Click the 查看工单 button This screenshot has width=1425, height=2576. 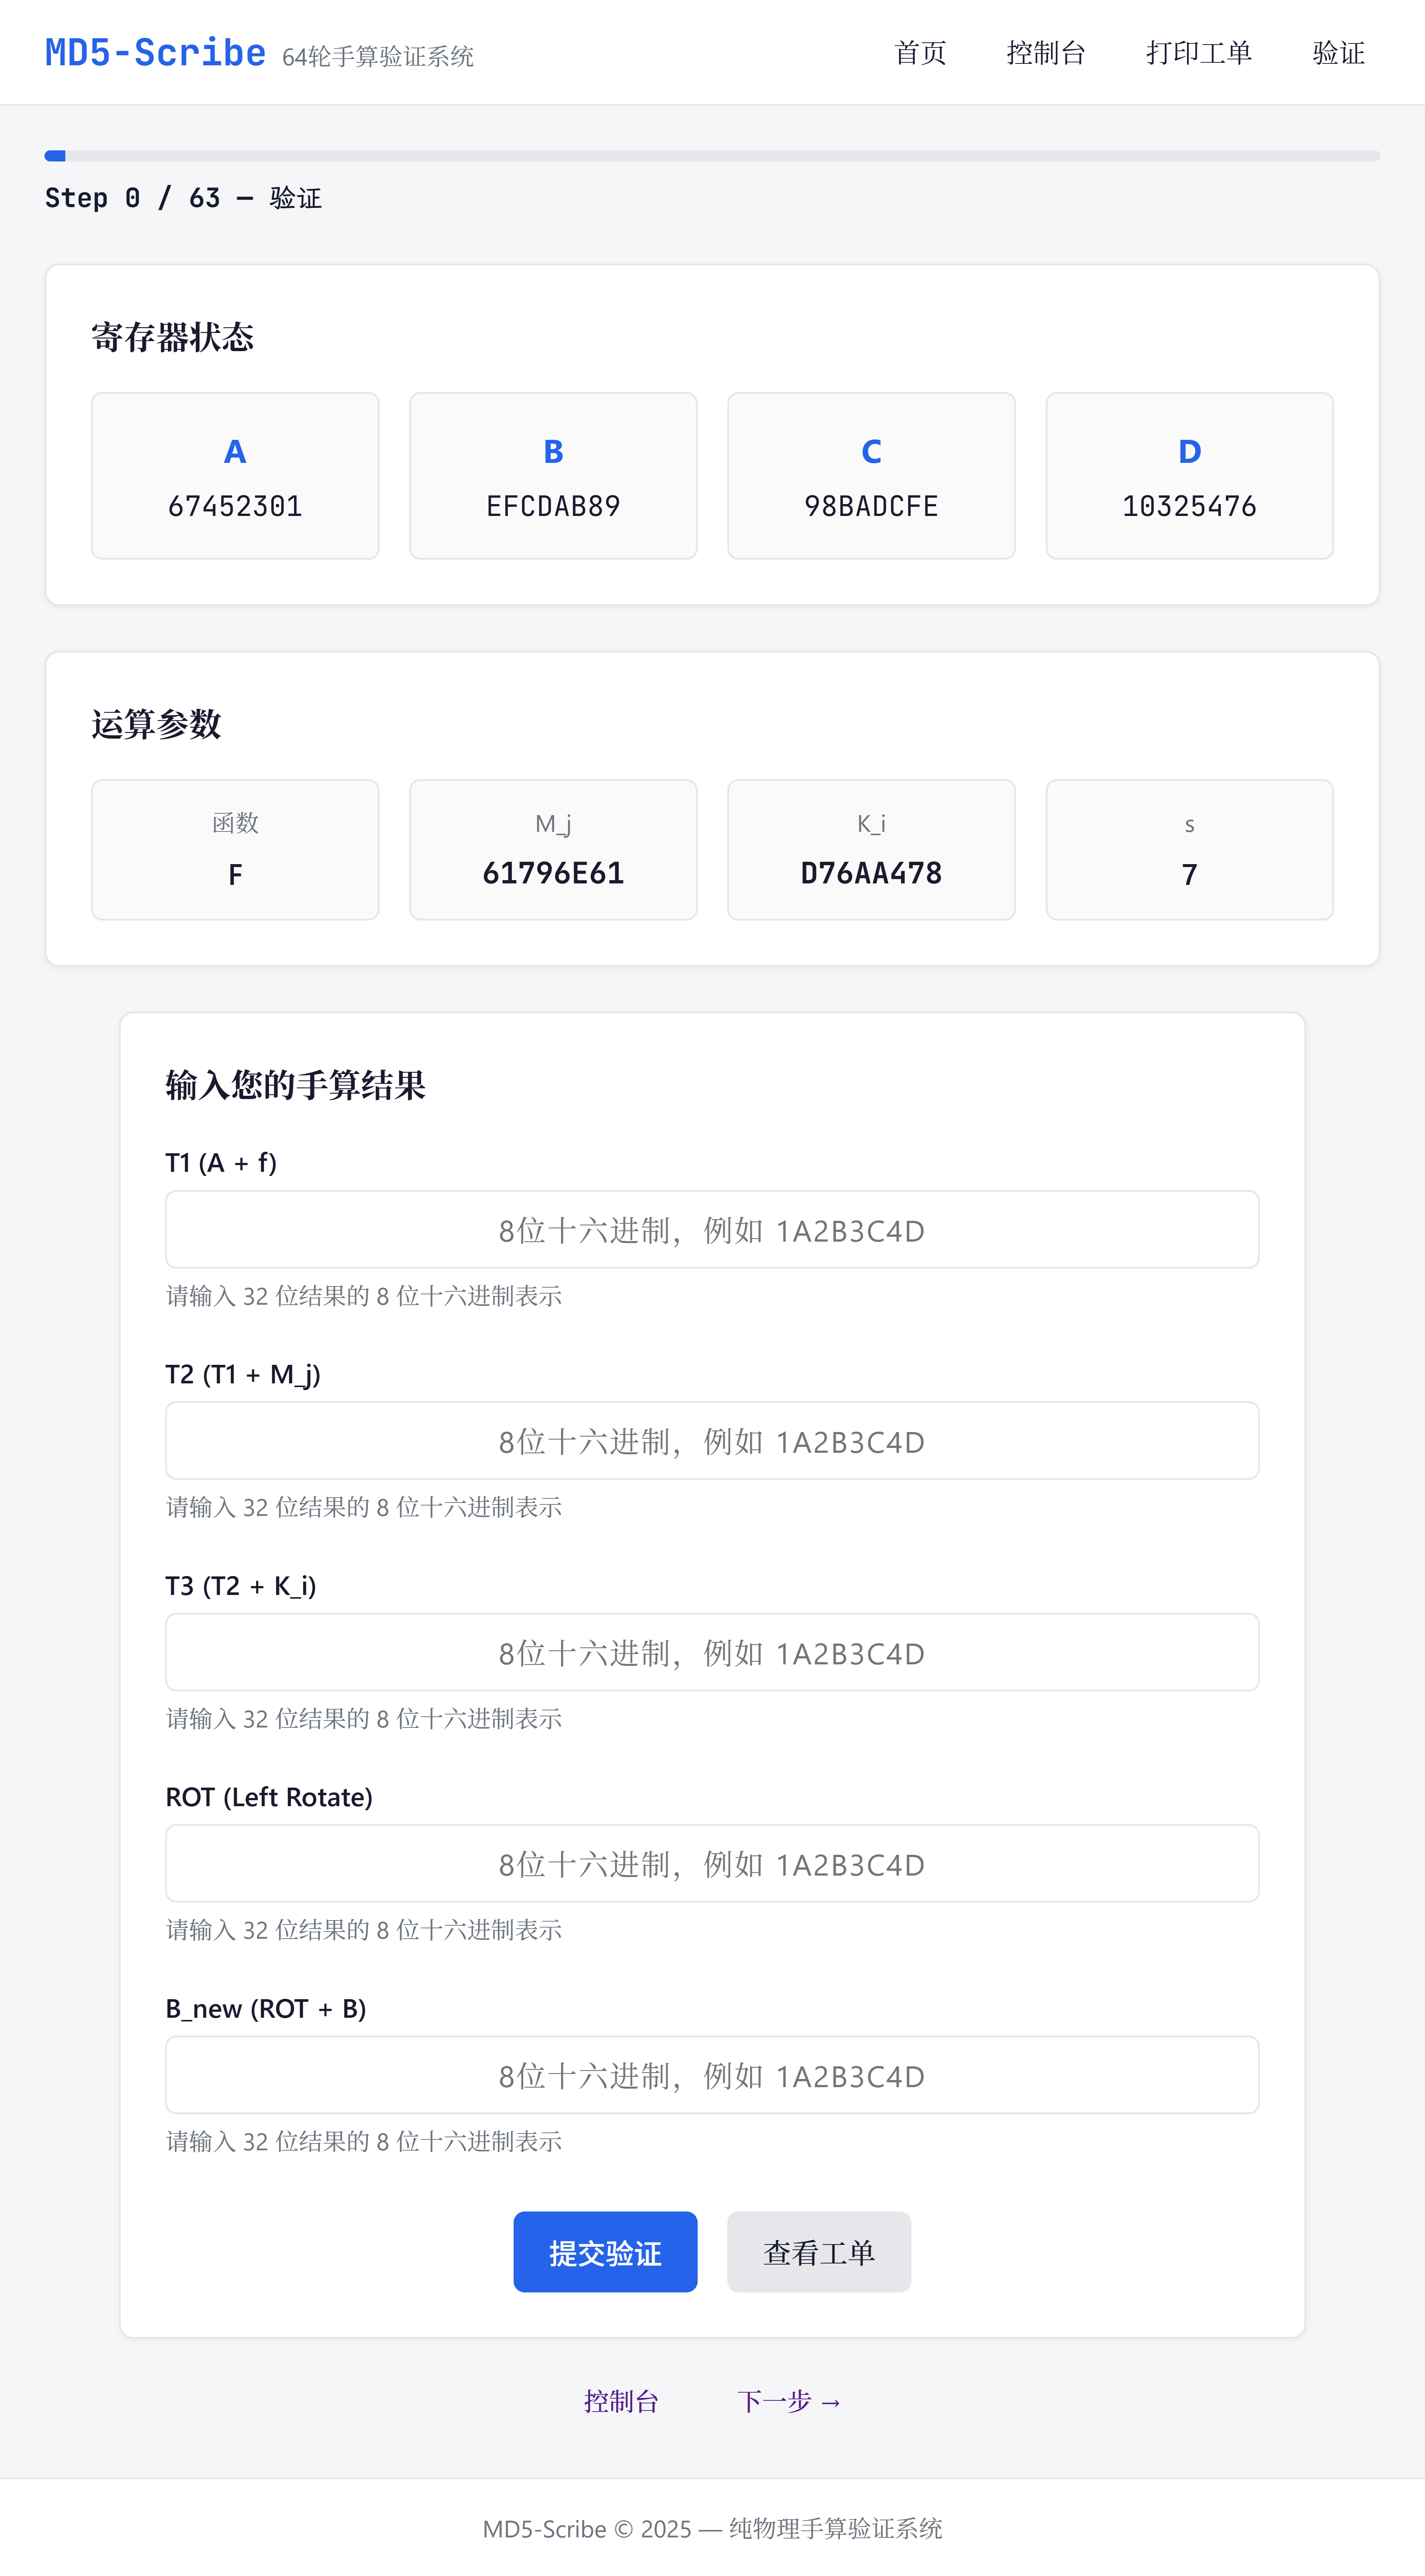[x=818, y=2252]
